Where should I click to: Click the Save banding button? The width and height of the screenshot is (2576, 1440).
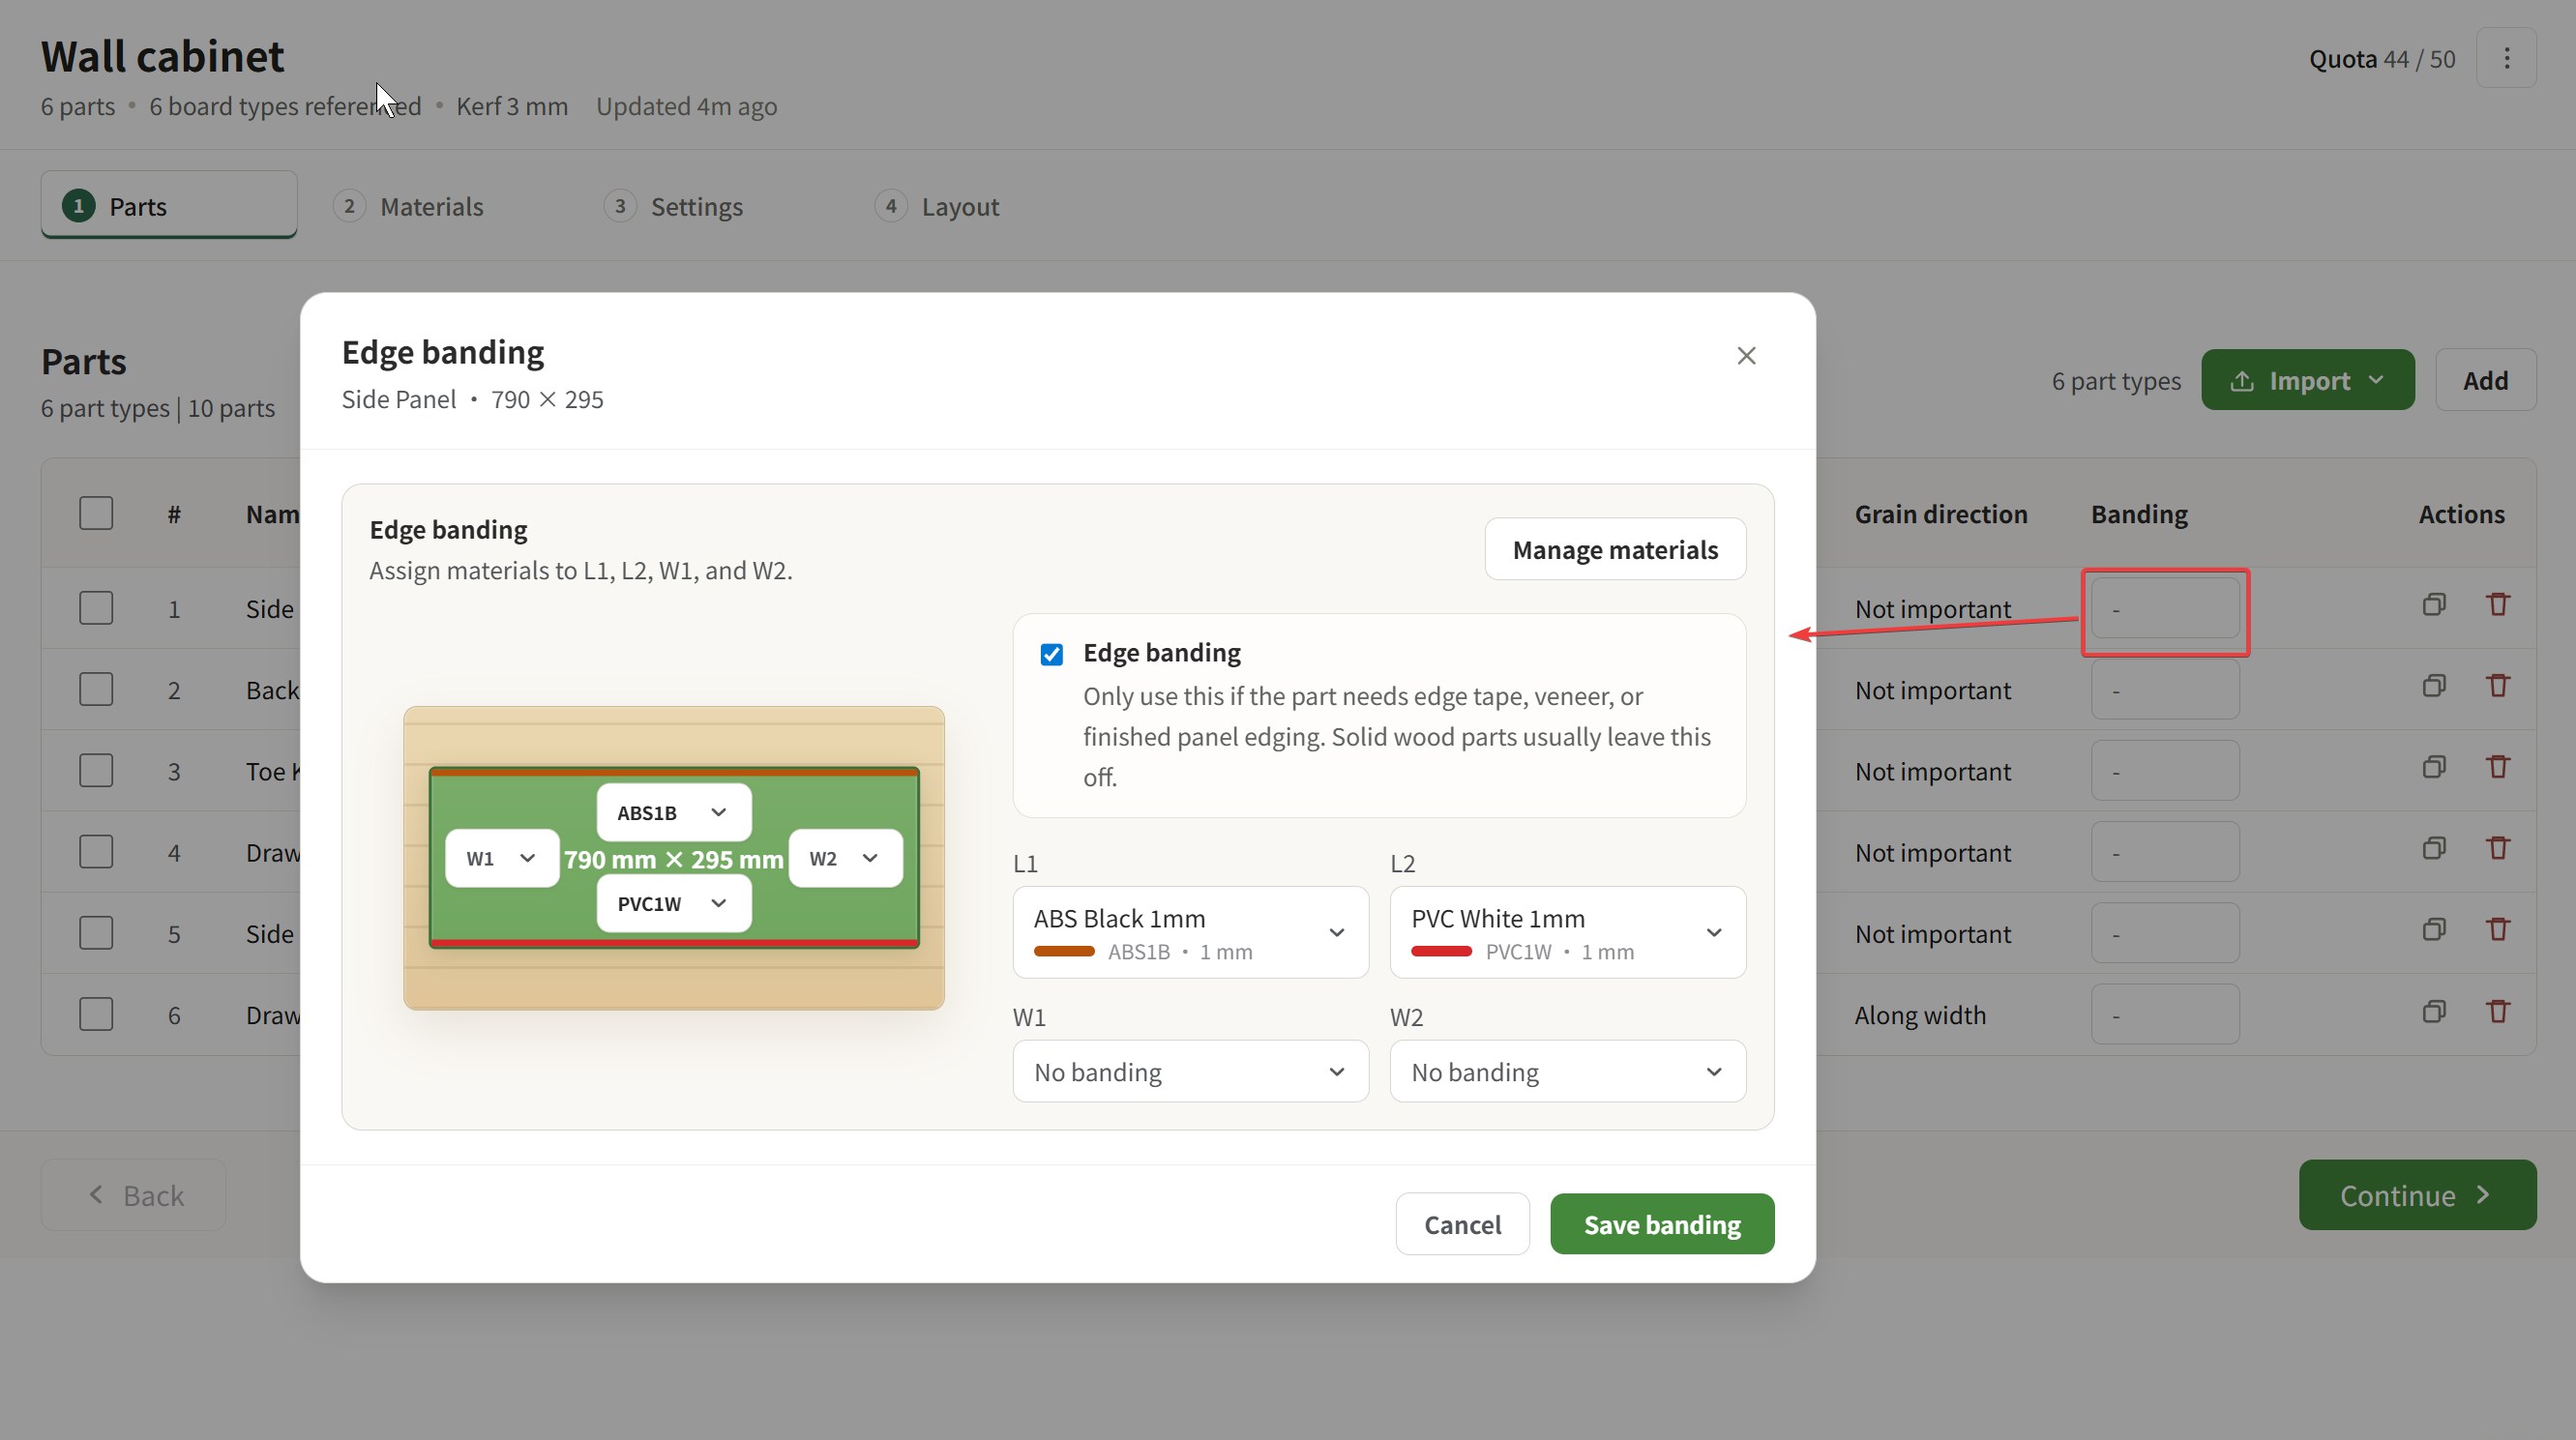1661,1224
